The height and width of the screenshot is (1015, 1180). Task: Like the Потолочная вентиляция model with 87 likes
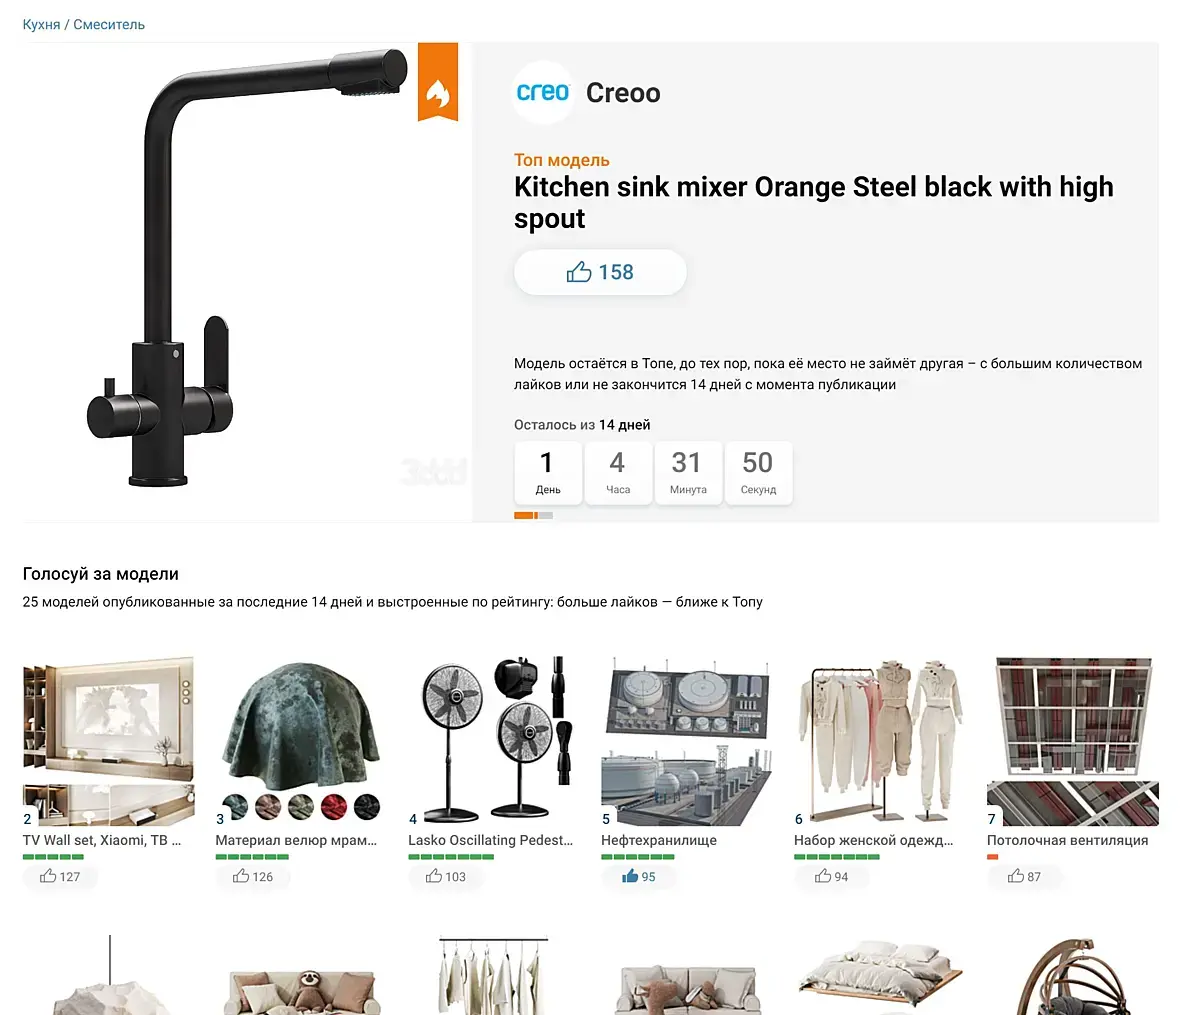pos(1024,877)
